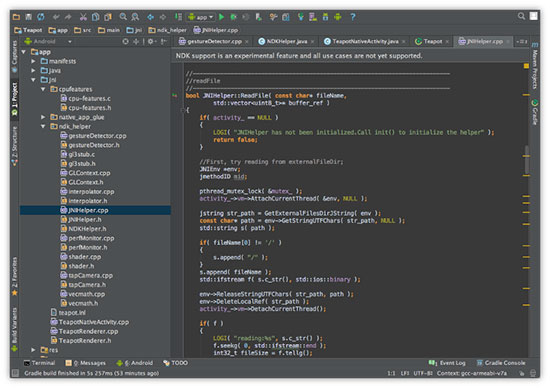Switch to TeapotNativeActivity.java tab

[364, 41]
